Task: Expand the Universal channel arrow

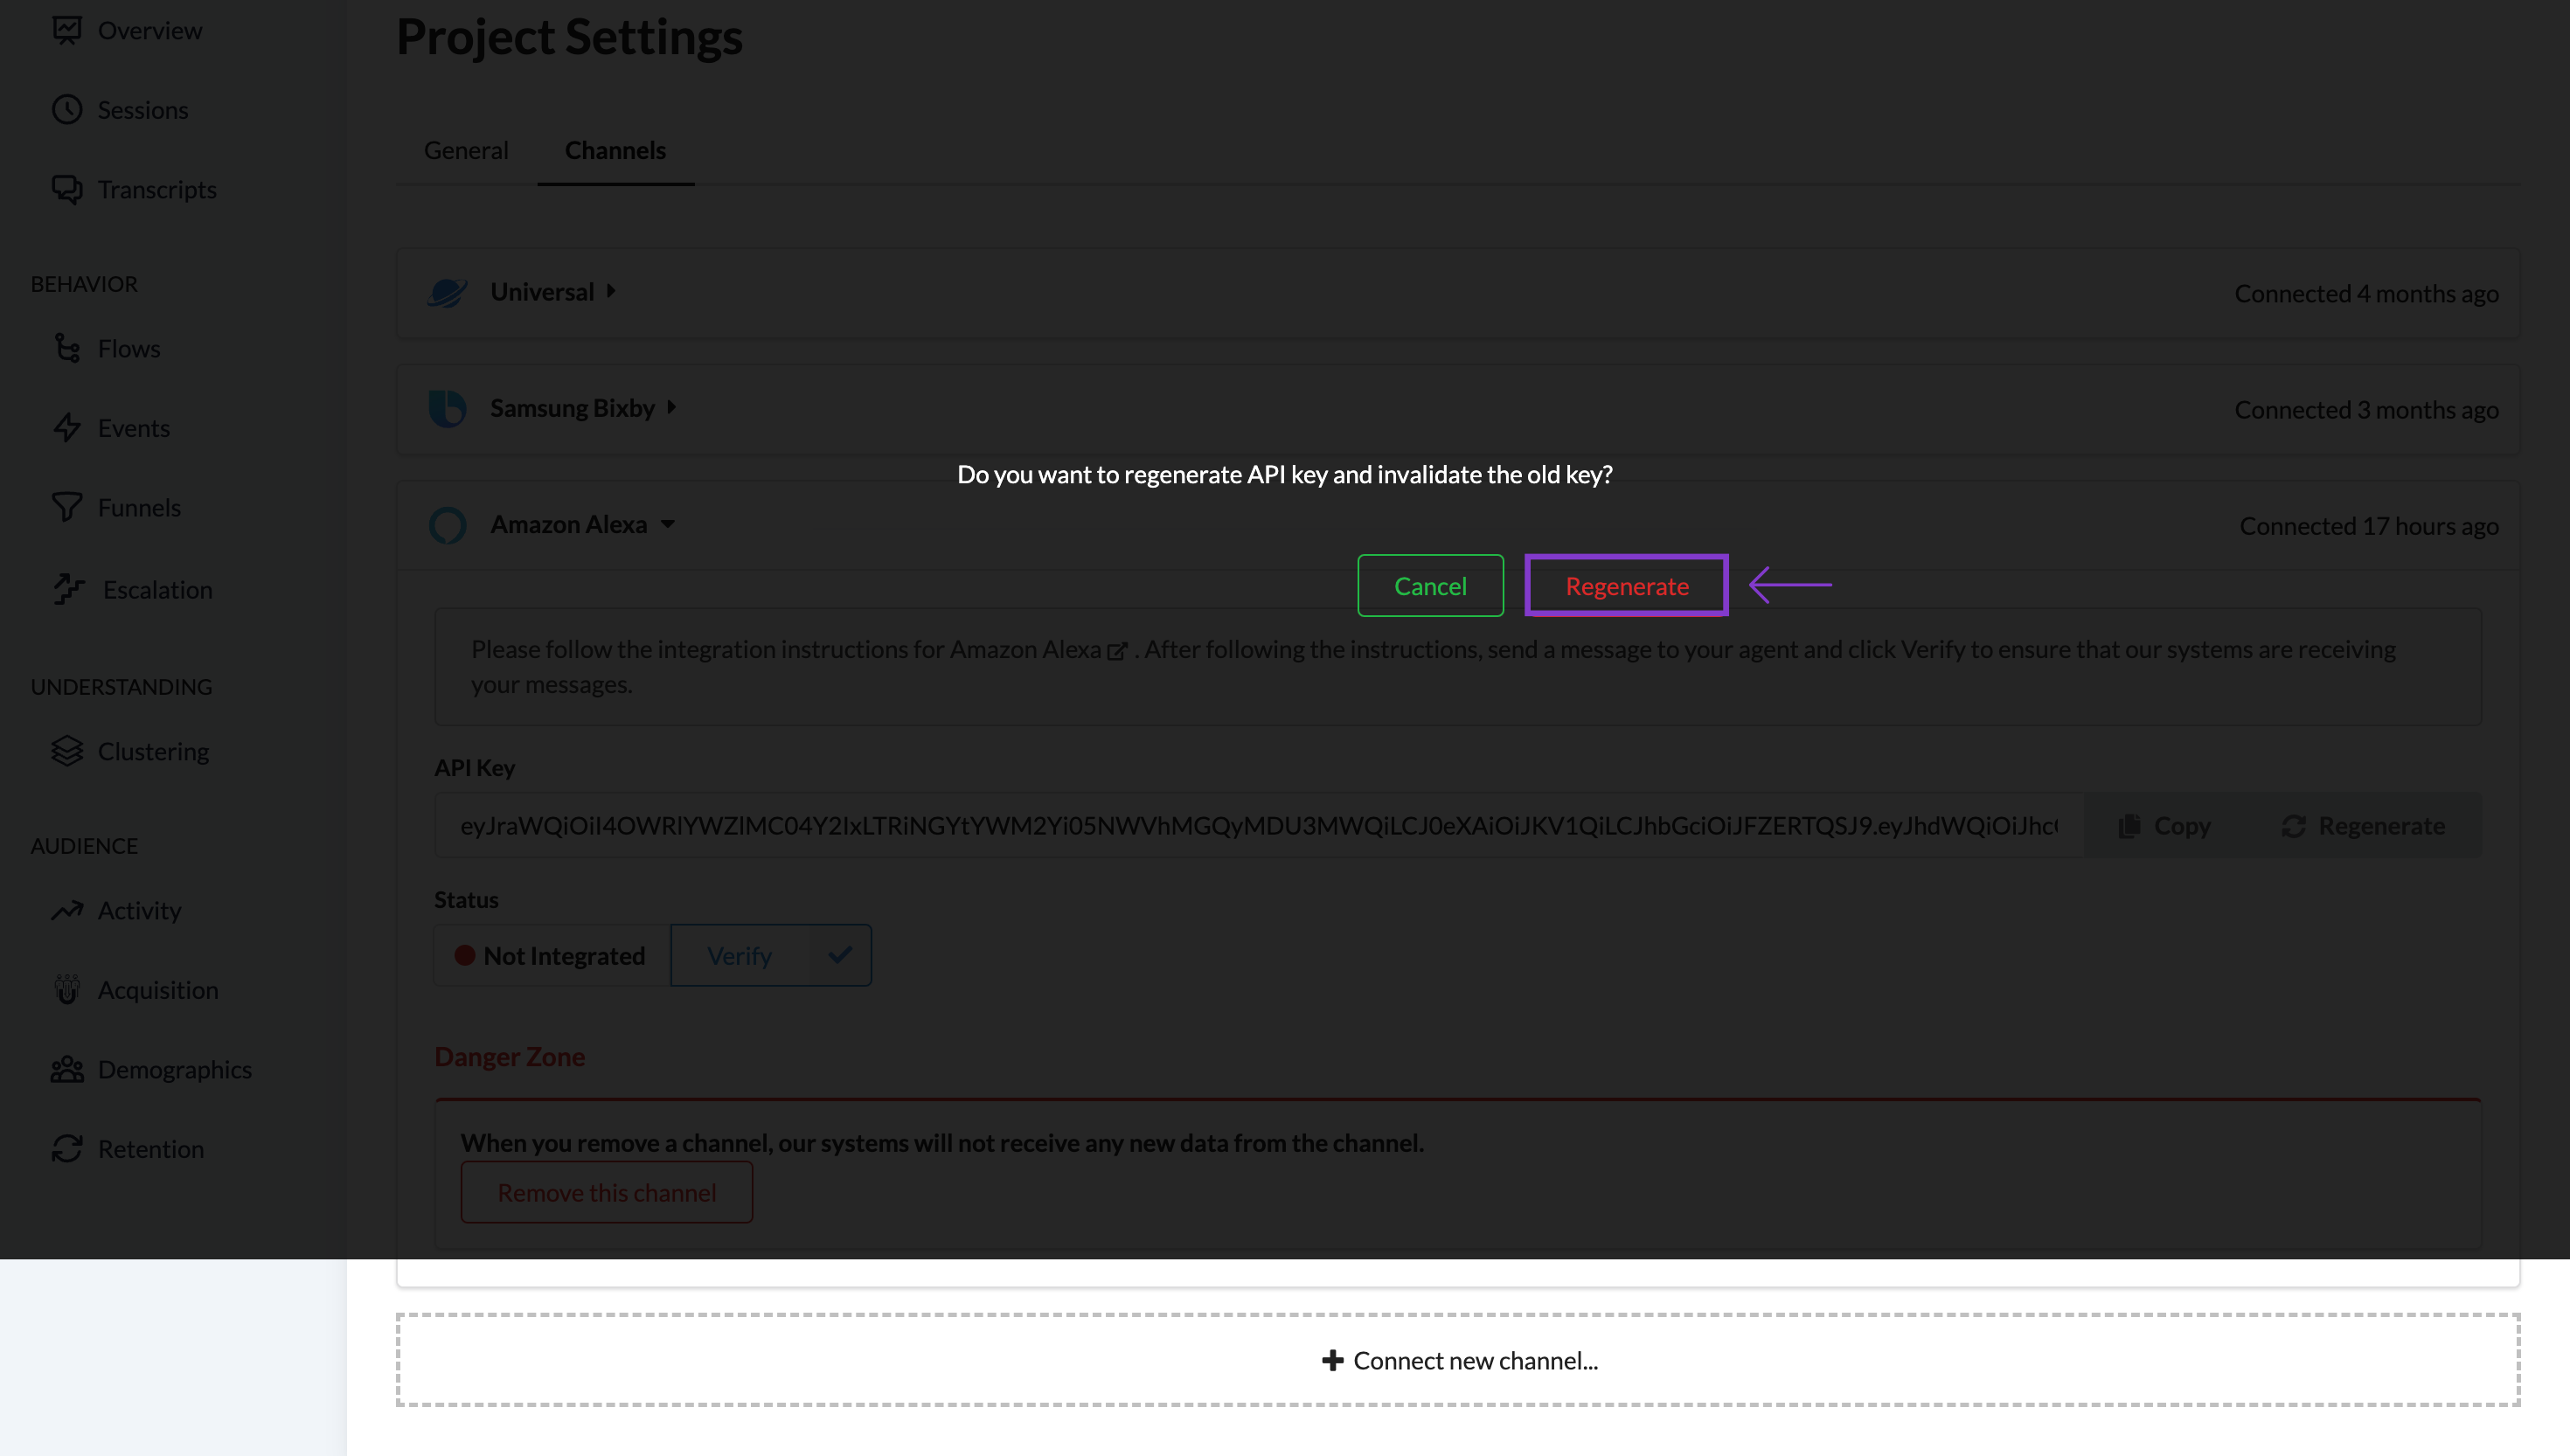Action: point(611,291)
